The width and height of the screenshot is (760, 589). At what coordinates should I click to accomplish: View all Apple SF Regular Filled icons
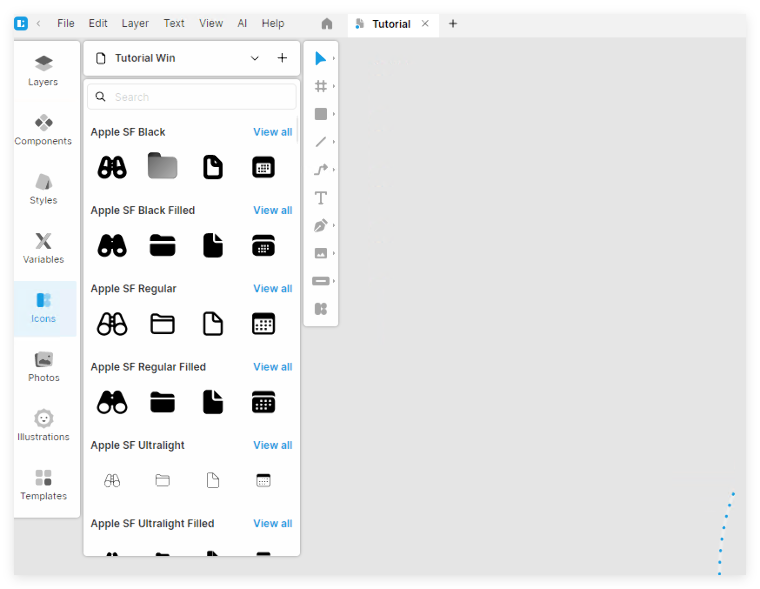pos(273,367)
